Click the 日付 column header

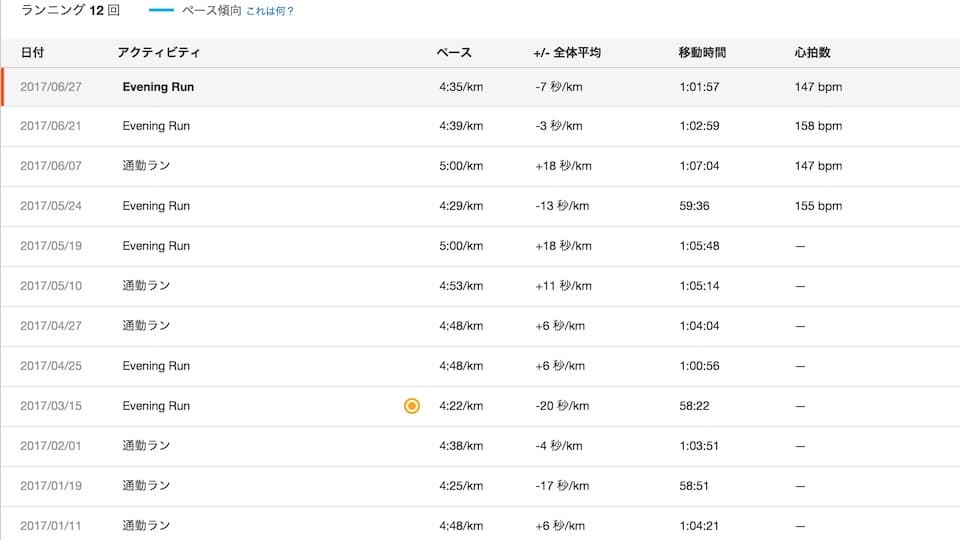tap(32, 53)
